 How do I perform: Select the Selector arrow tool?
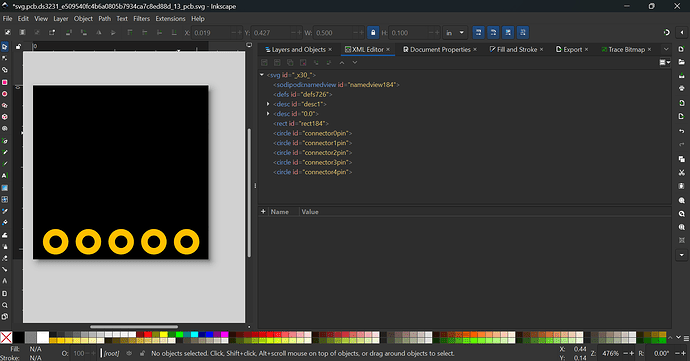pyautogui.click(x=5, y=47)
